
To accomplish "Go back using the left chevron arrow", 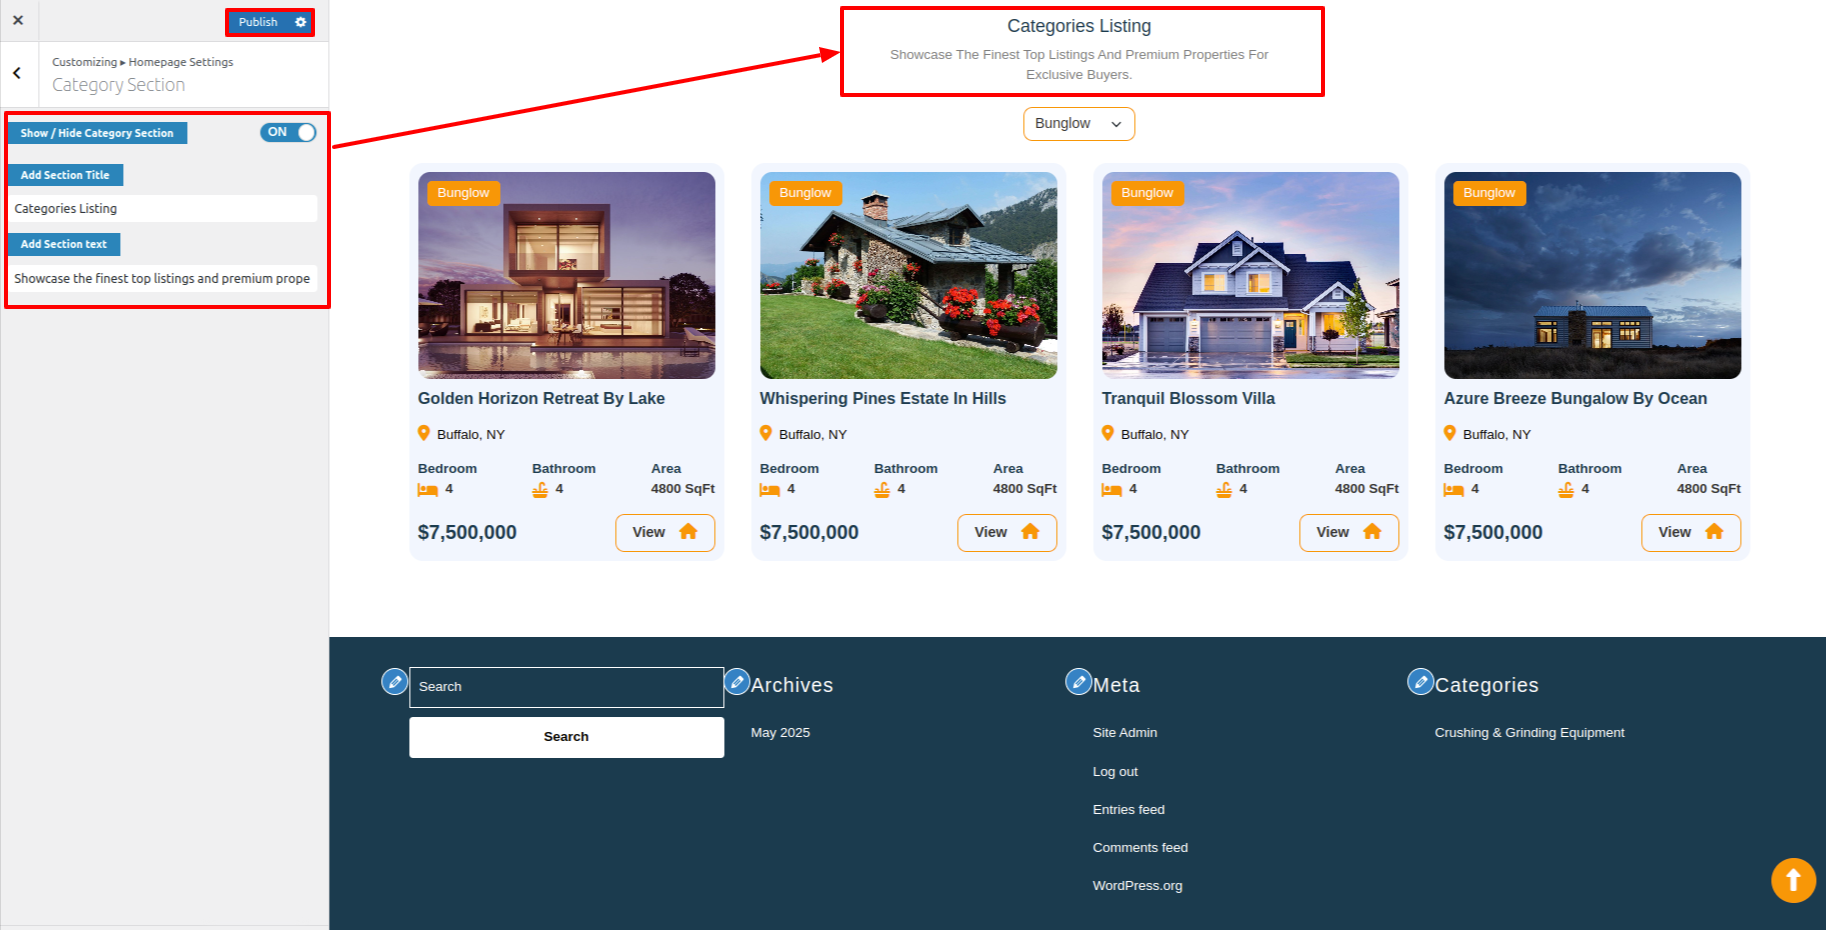I will coord(17,73).
